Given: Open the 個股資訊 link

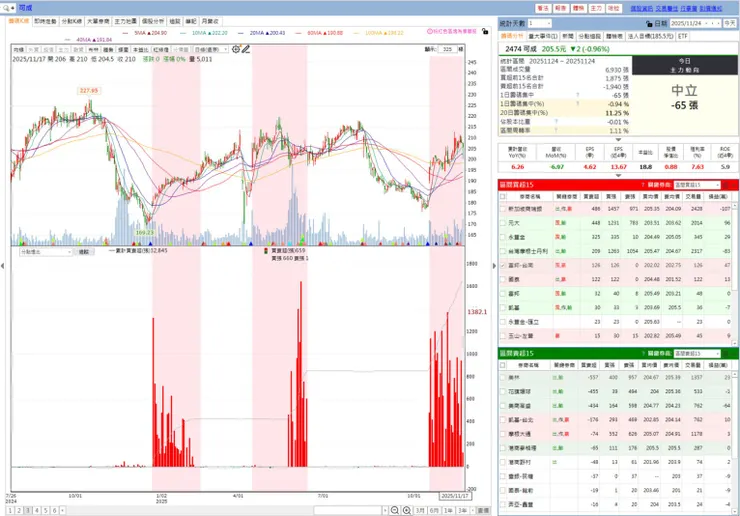Looking at the screenshot, I should point(641,8).
